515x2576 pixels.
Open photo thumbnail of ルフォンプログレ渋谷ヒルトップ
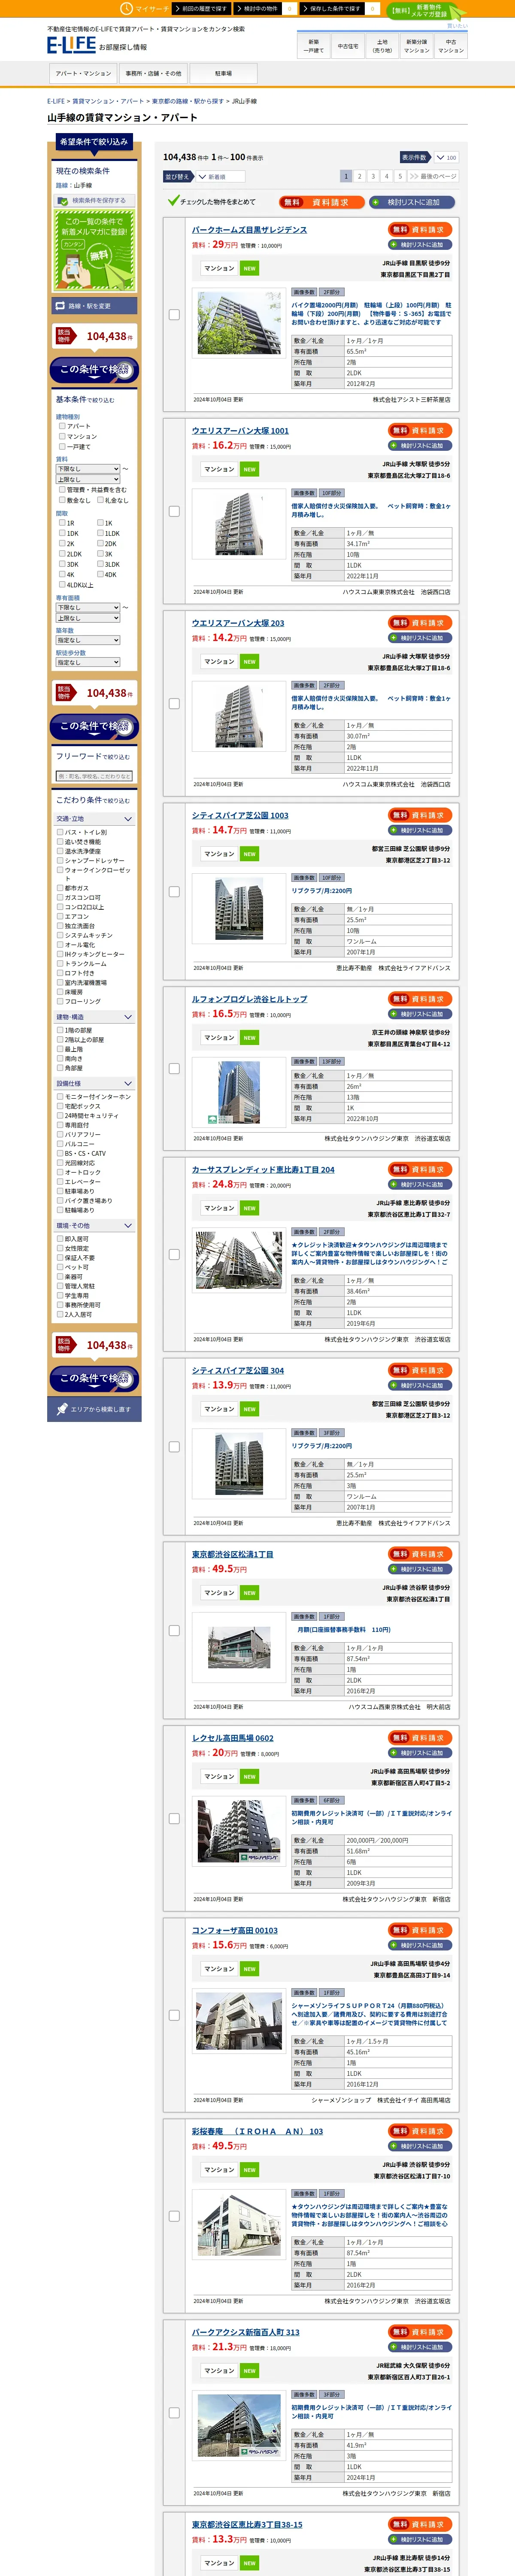(x=238, y=1092)
